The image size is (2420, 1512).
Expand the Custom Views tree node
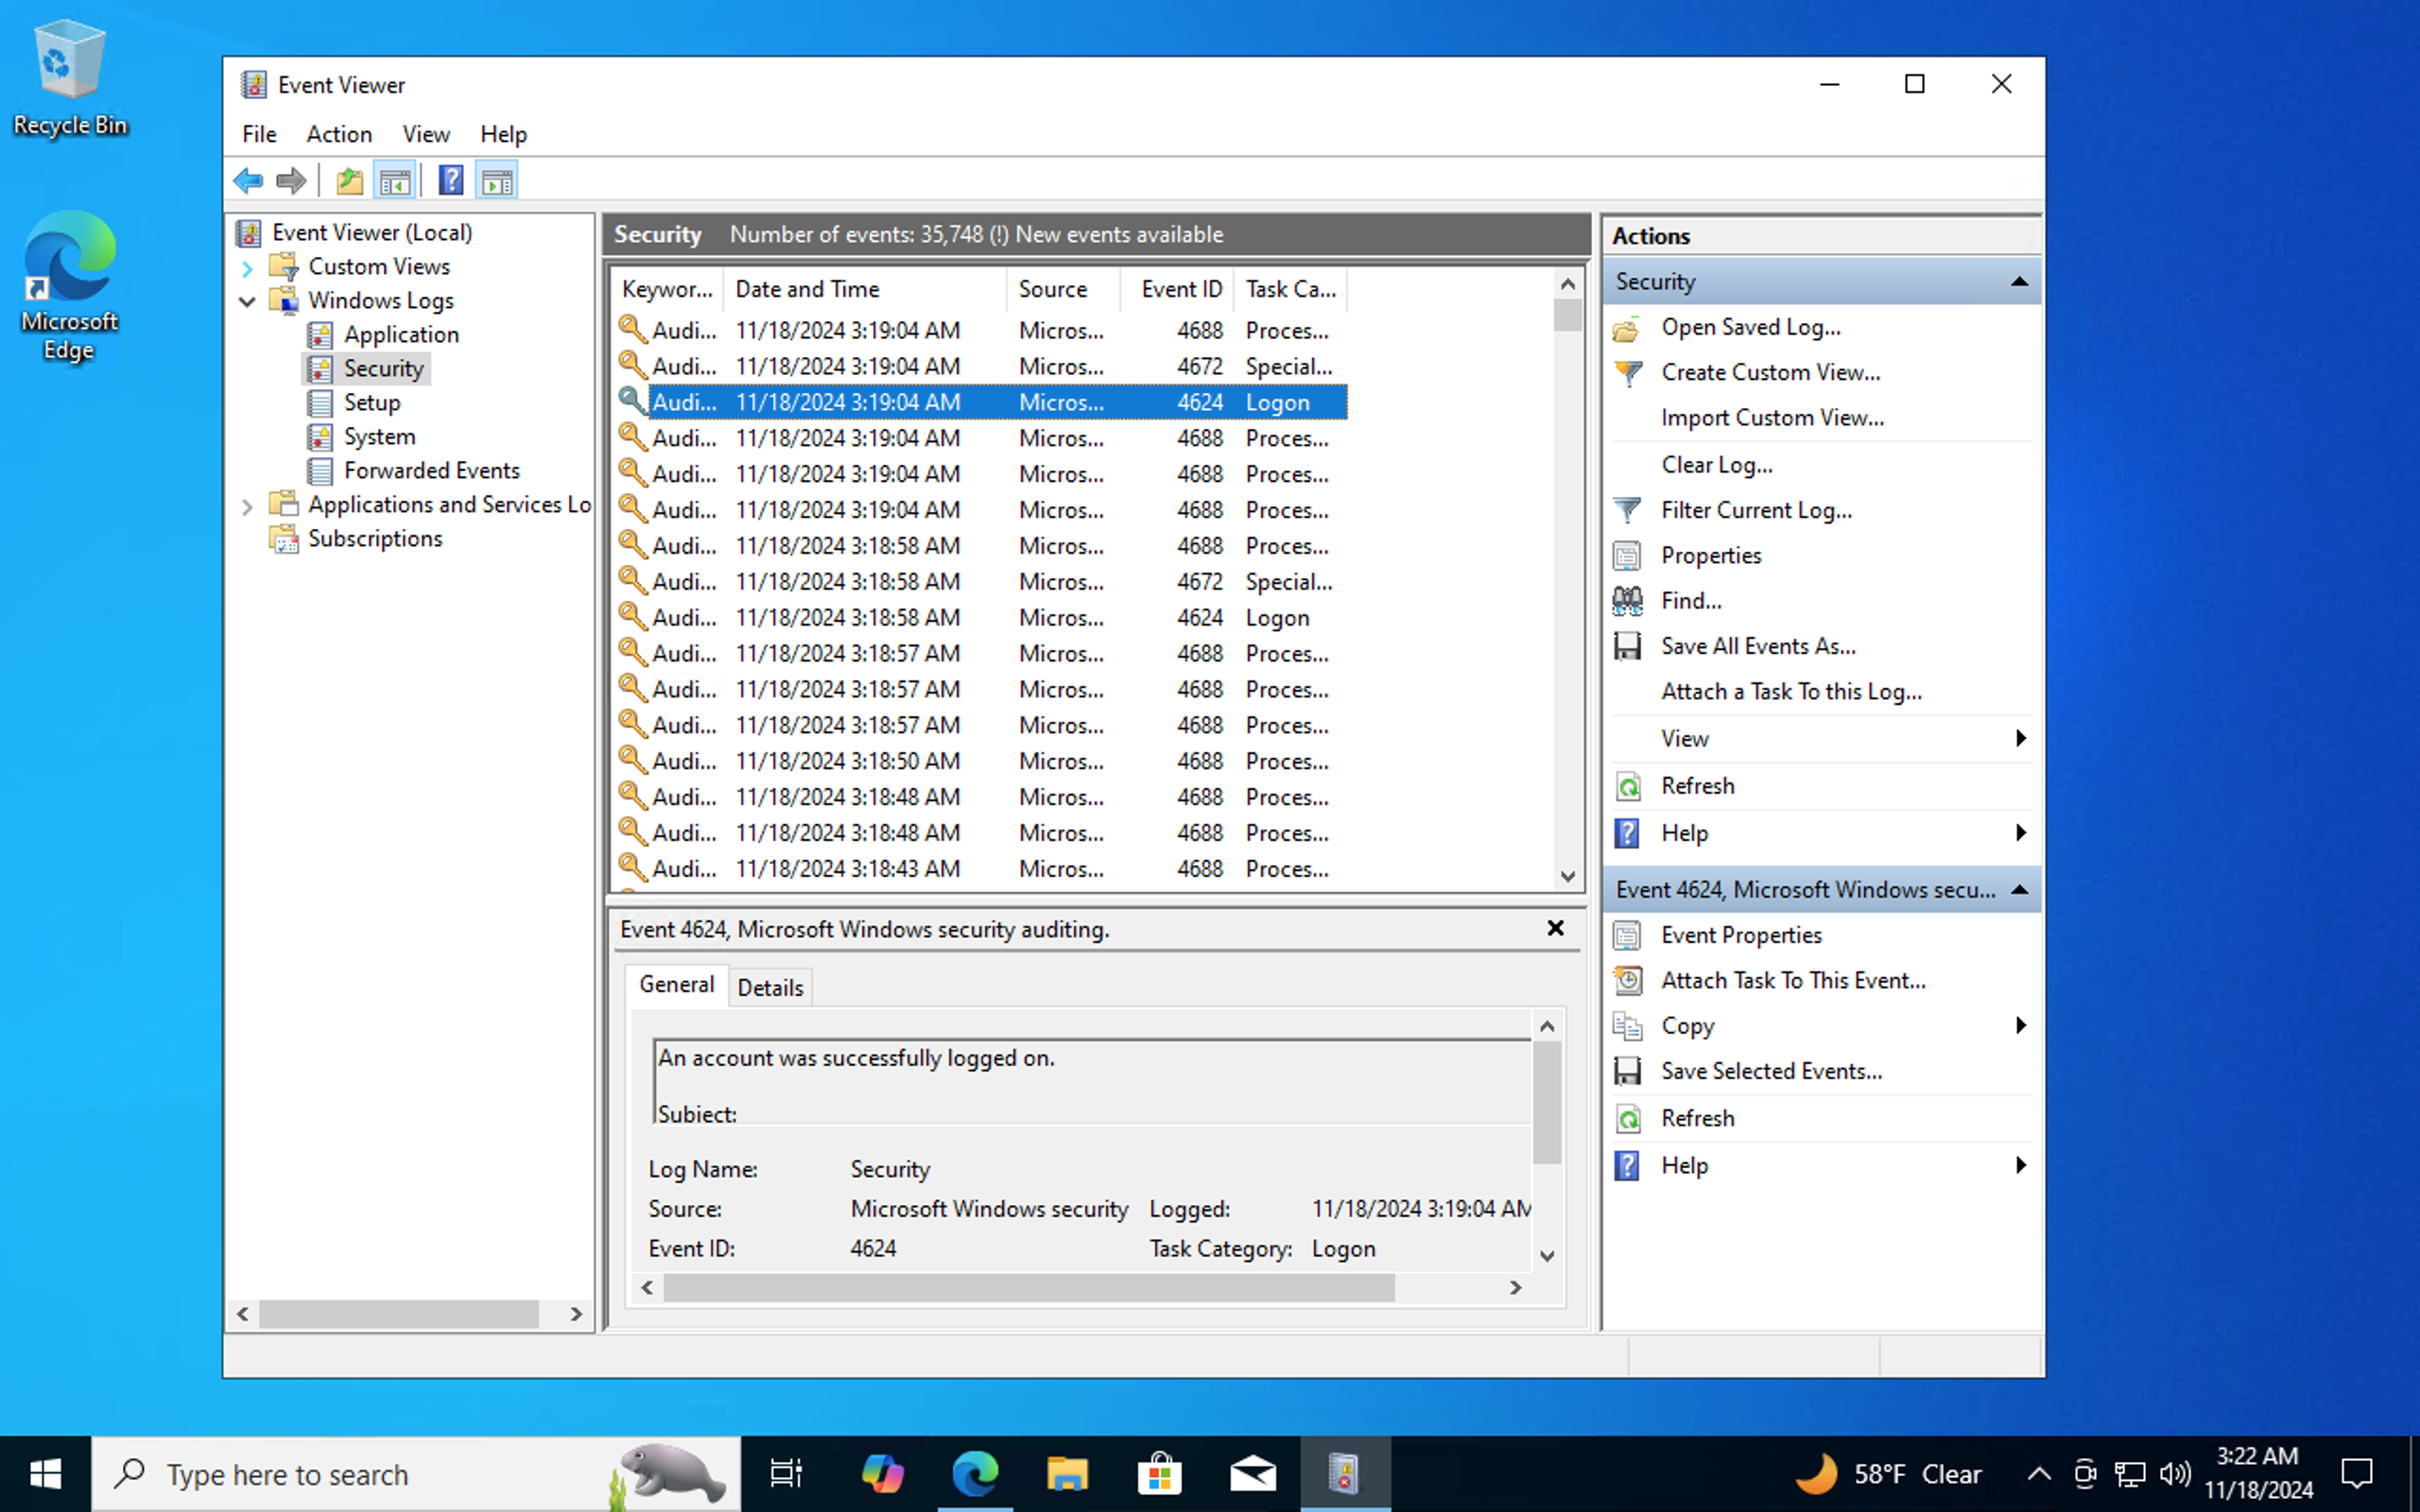tap(247, 268)
